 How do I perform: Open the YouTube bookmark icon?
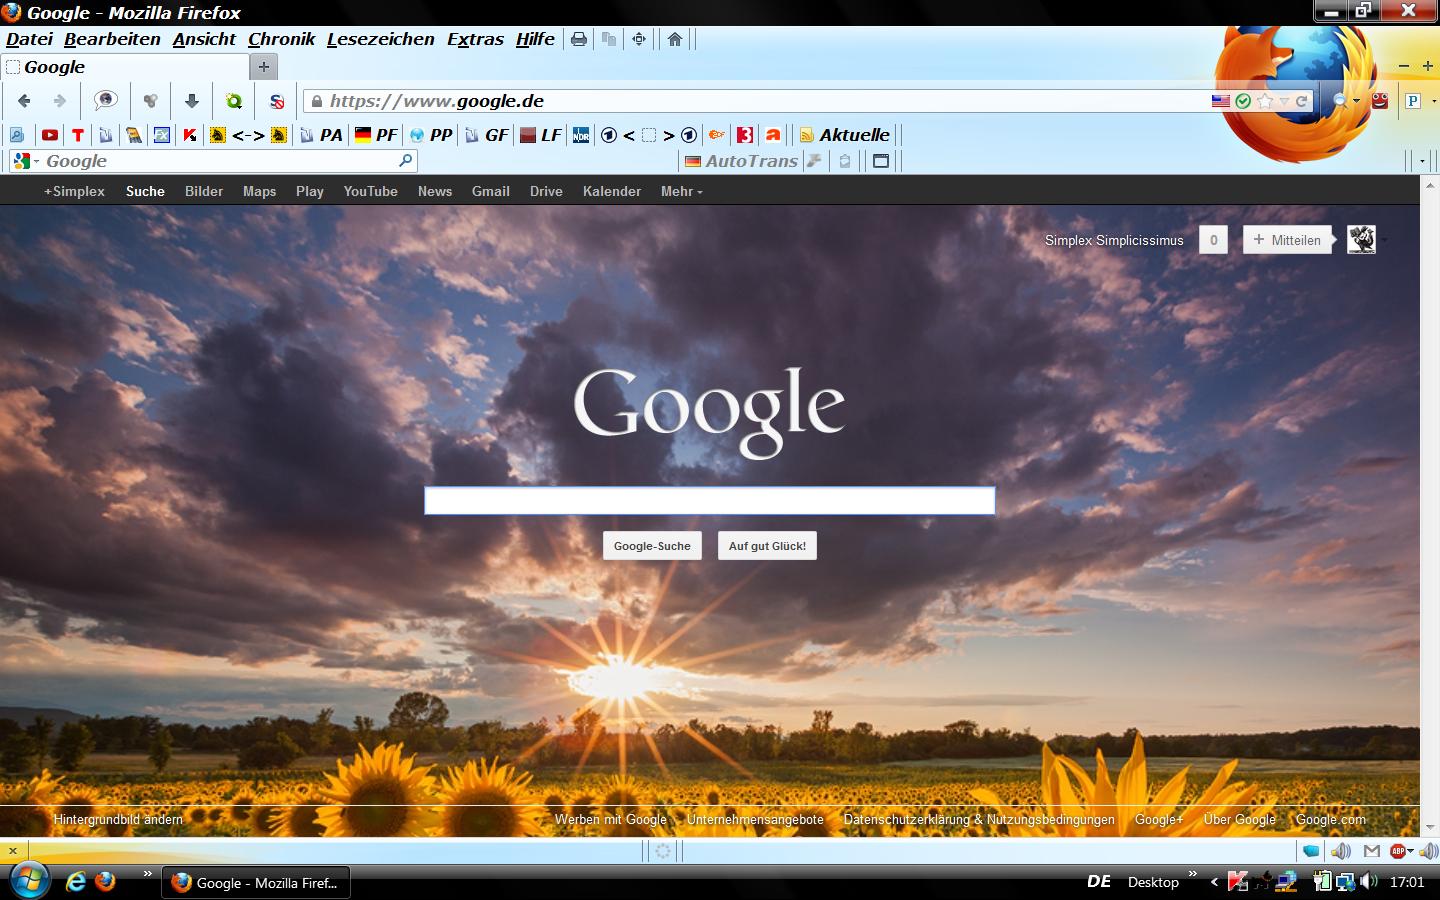(49, 135)
